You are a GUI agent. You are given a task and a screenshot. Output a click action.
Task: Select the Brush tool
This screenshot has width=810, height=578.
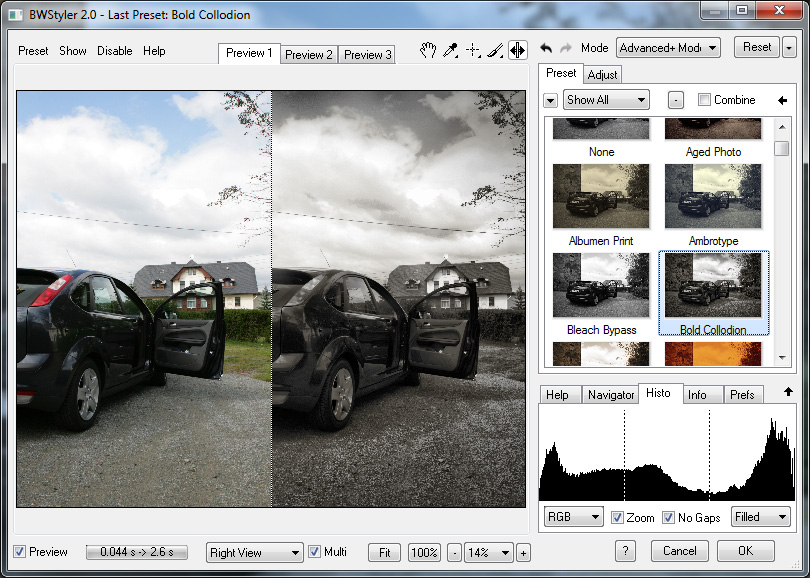tap(495, 51)
